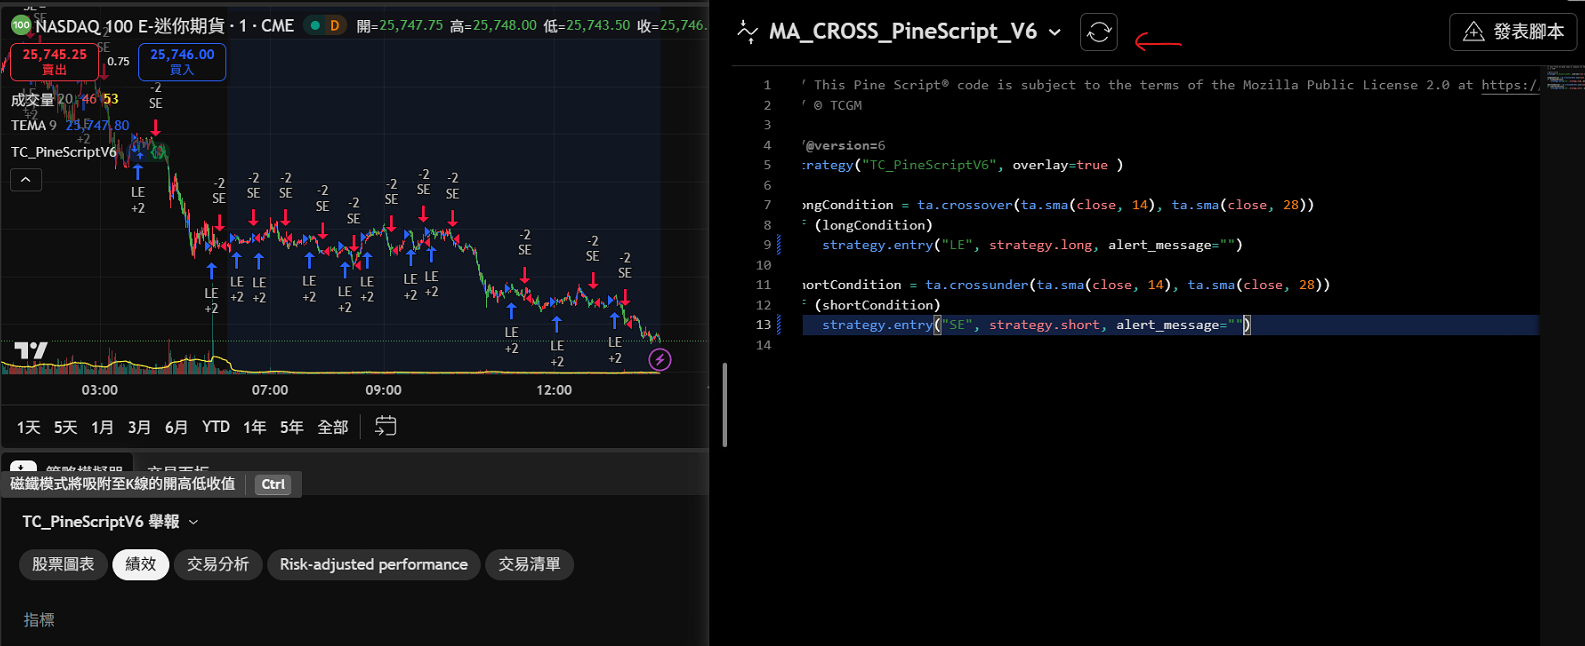Image resolution: width=1585 pixels, height=646 pixels.
Task: Click the green market status dot
Action: [x=315, y=25]
